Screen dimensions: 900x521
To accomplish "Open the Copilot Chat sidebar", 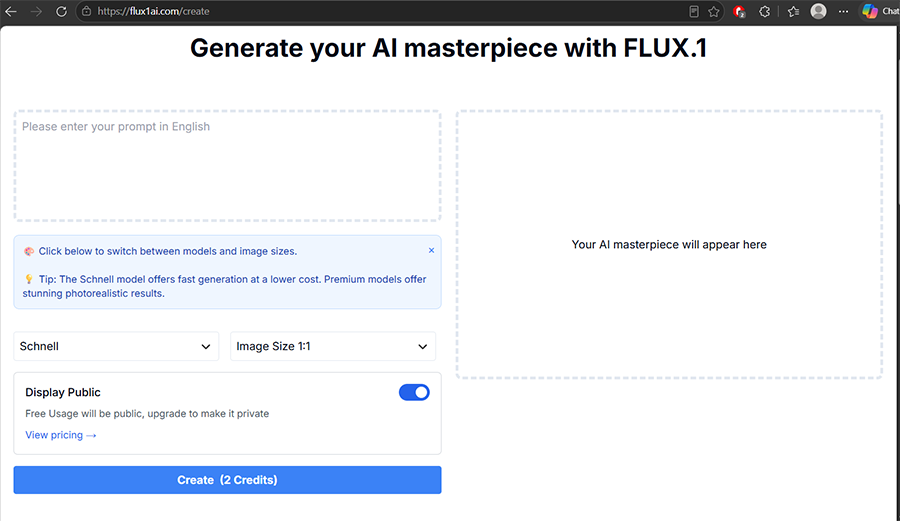I will (880, 11).
